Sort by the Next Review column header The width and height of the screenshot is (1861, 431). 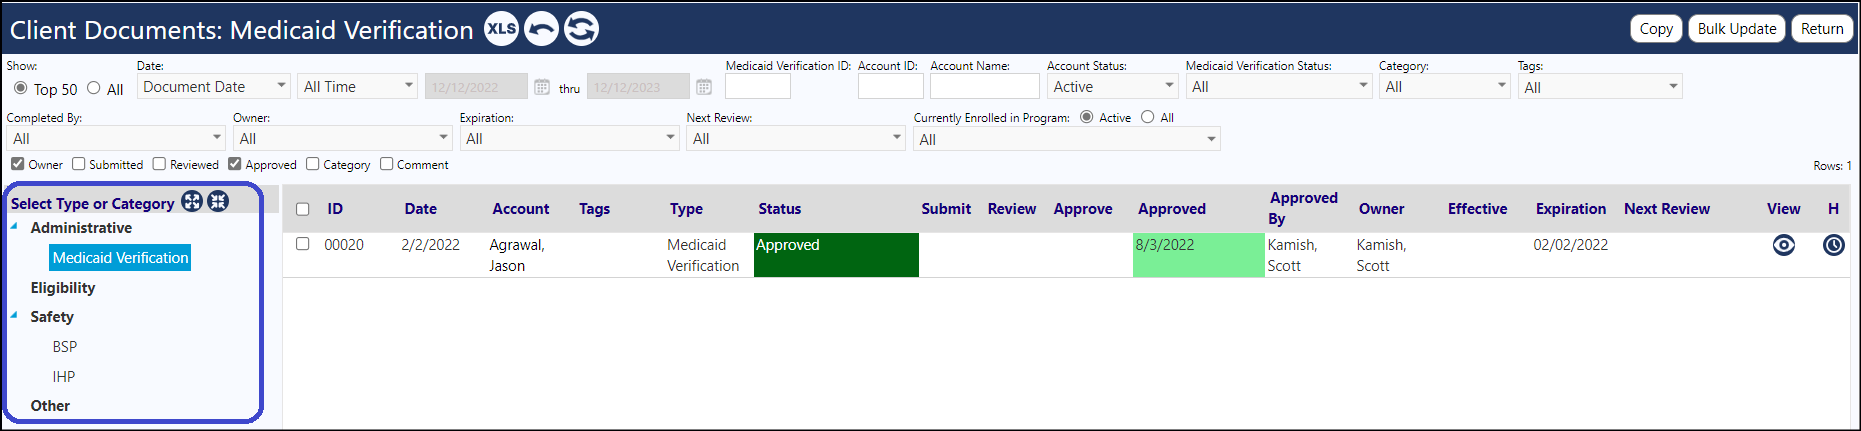[1666, 209]
